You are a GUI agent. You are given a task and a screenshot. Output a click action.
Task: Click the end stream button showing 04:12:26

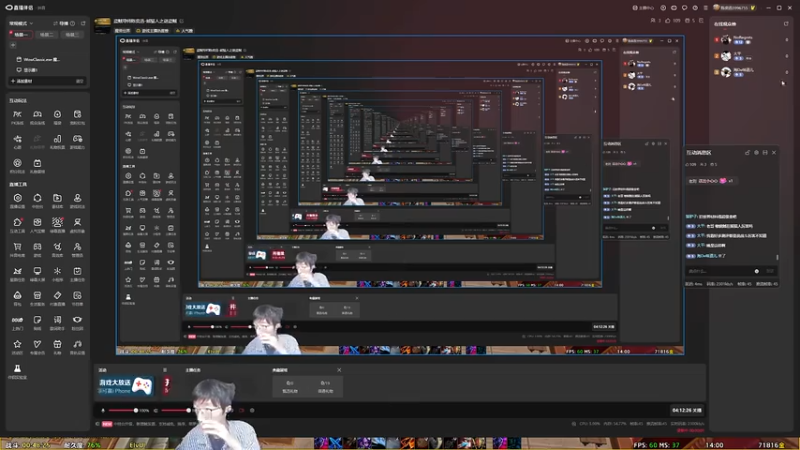pos(687,410)
